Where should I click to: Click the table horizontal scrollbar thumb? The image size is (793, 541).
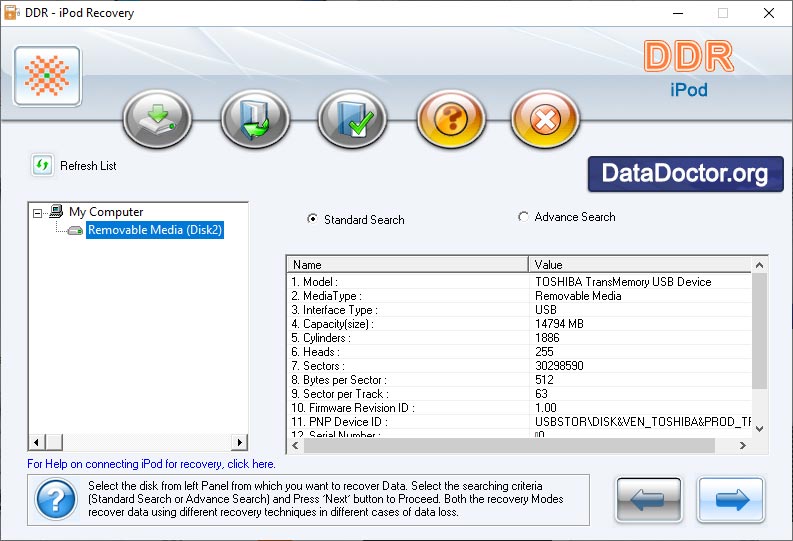tap(509, 445)
